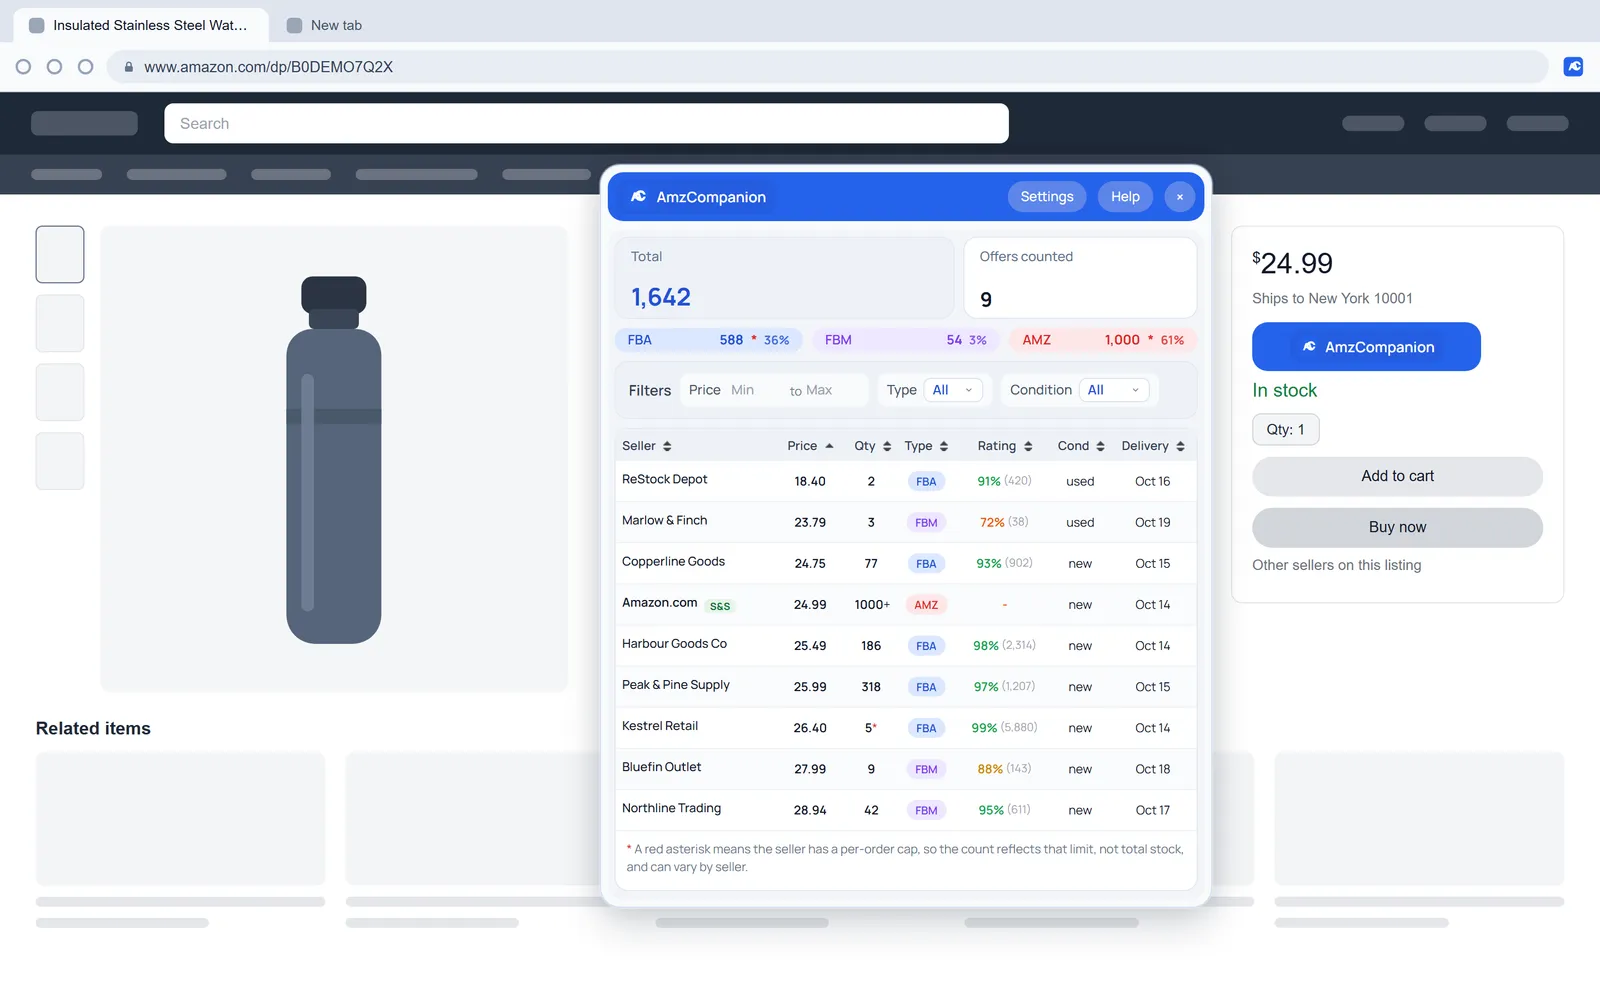
Task: Select the FBM summary chip
Action: pos(905,340)
